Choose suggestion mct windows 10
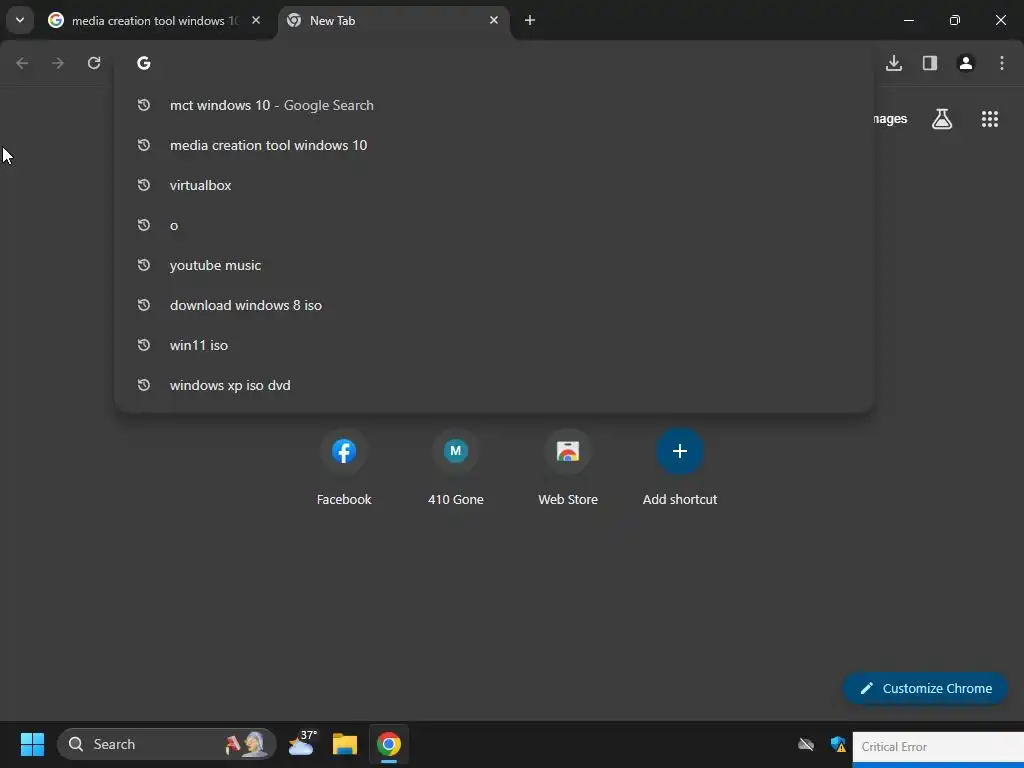1024x768 pixels. [x=494, y=105]
